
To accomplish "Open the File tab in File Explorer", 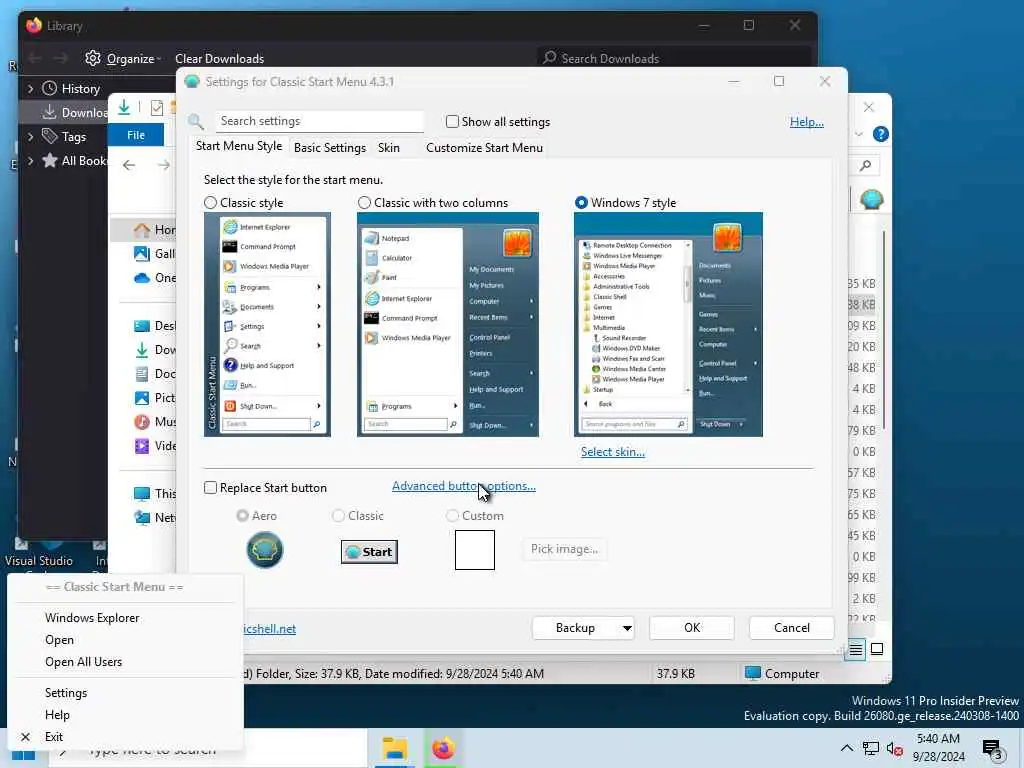I will 136,135.
